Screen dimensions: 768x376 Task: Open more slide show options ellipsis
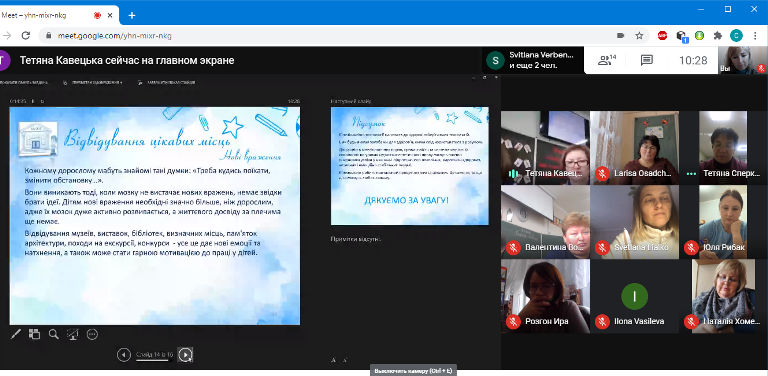(92, 334)
